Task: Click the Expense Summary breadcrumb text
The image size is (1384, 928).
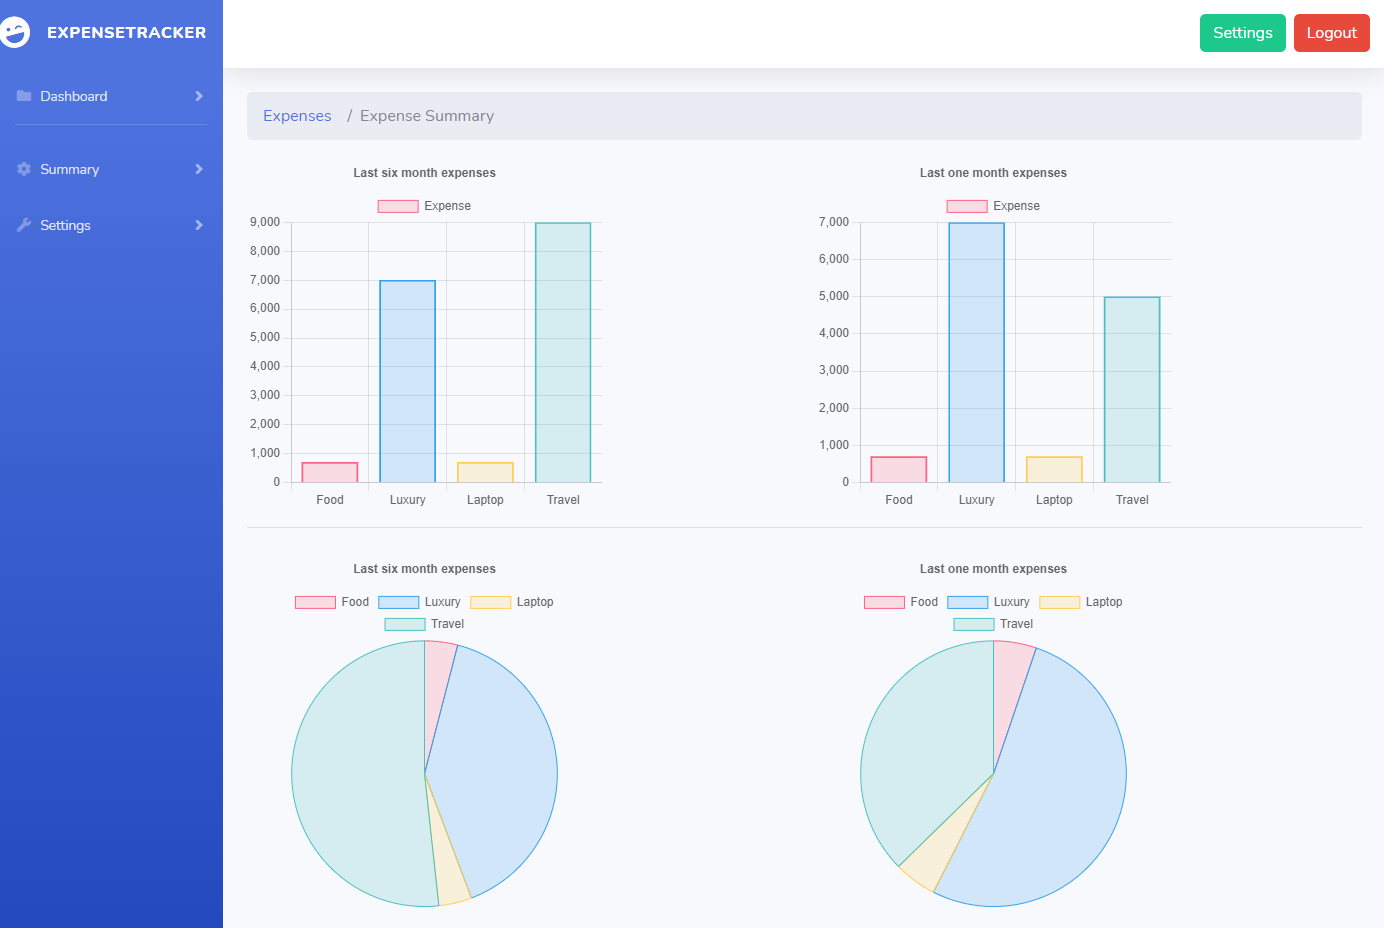Action: [427, 116]
